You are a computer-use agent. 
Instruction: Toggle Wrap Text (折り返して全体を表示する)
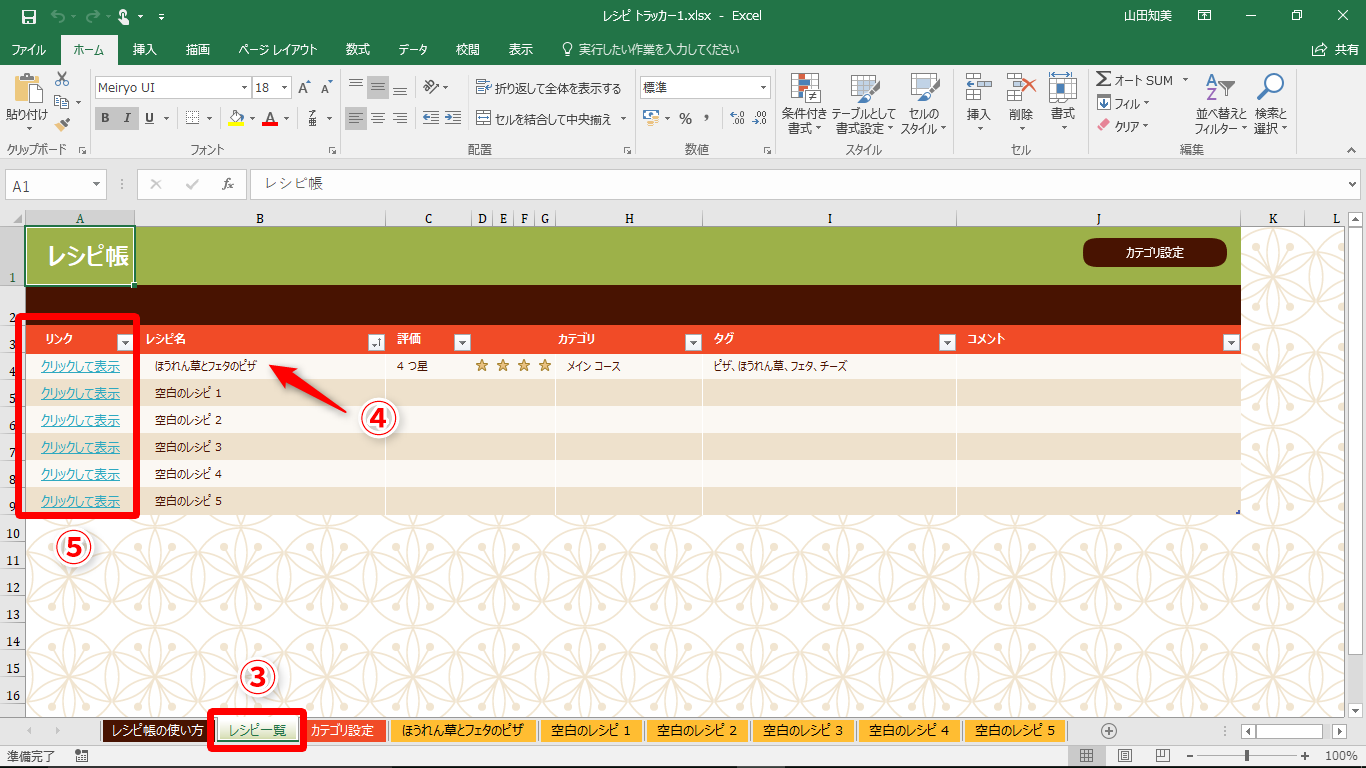tap(549, 88)
